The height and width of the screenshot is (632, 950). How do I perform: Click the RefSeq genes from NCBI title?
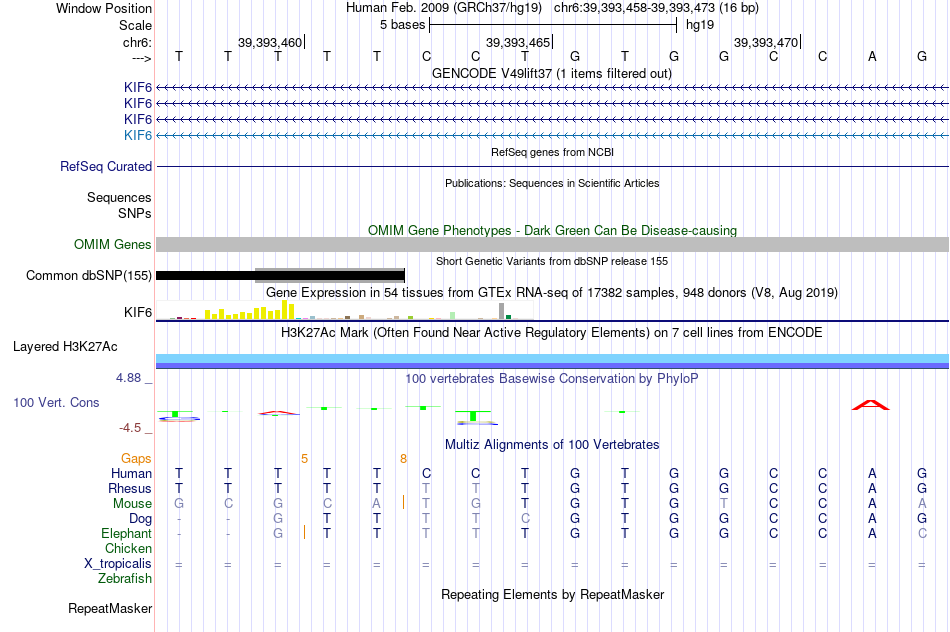[x=552, y=152]
